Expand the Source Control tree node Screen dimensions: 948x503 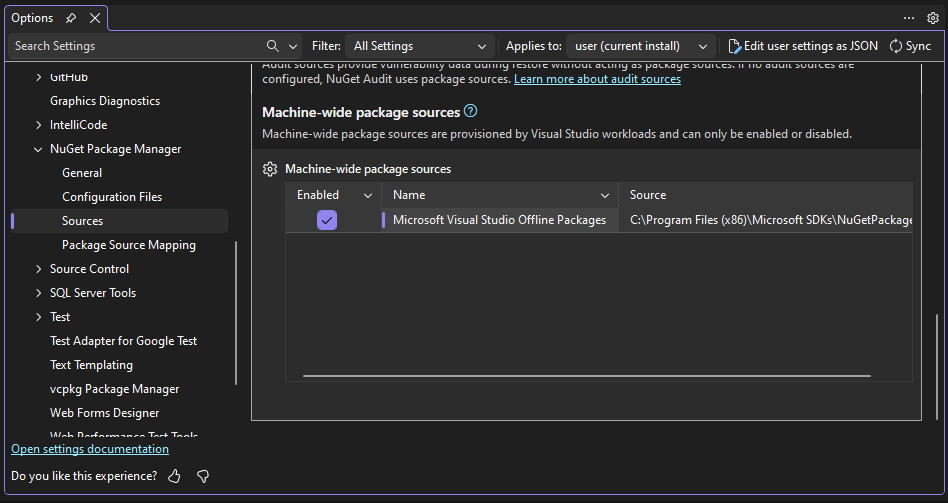tap(39, 269)
